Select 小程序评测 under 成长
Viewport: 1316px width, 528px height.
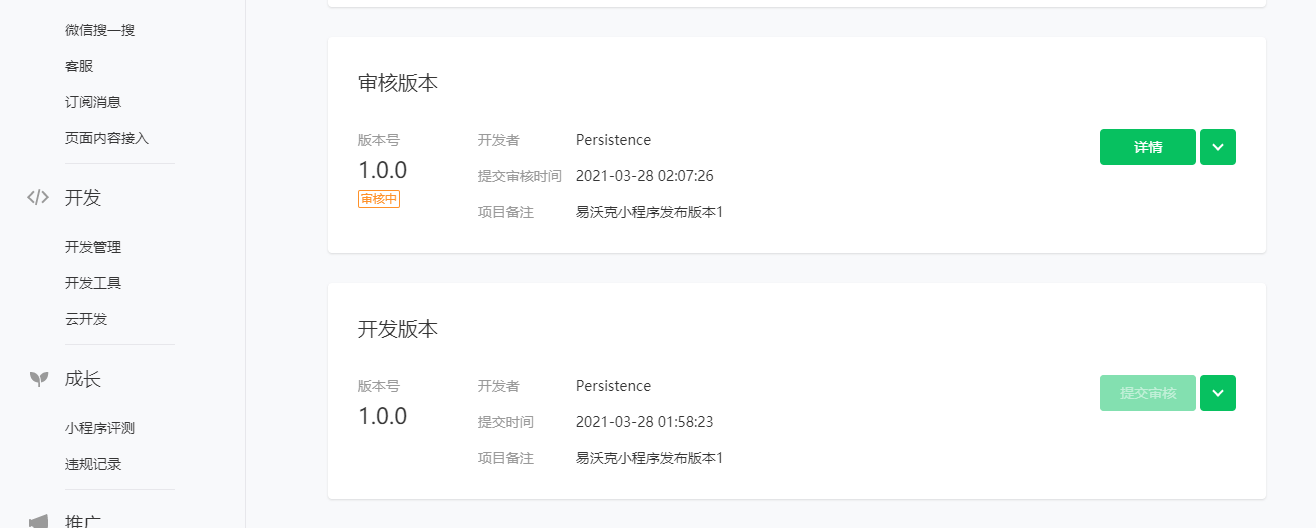(x=100, y=428)
